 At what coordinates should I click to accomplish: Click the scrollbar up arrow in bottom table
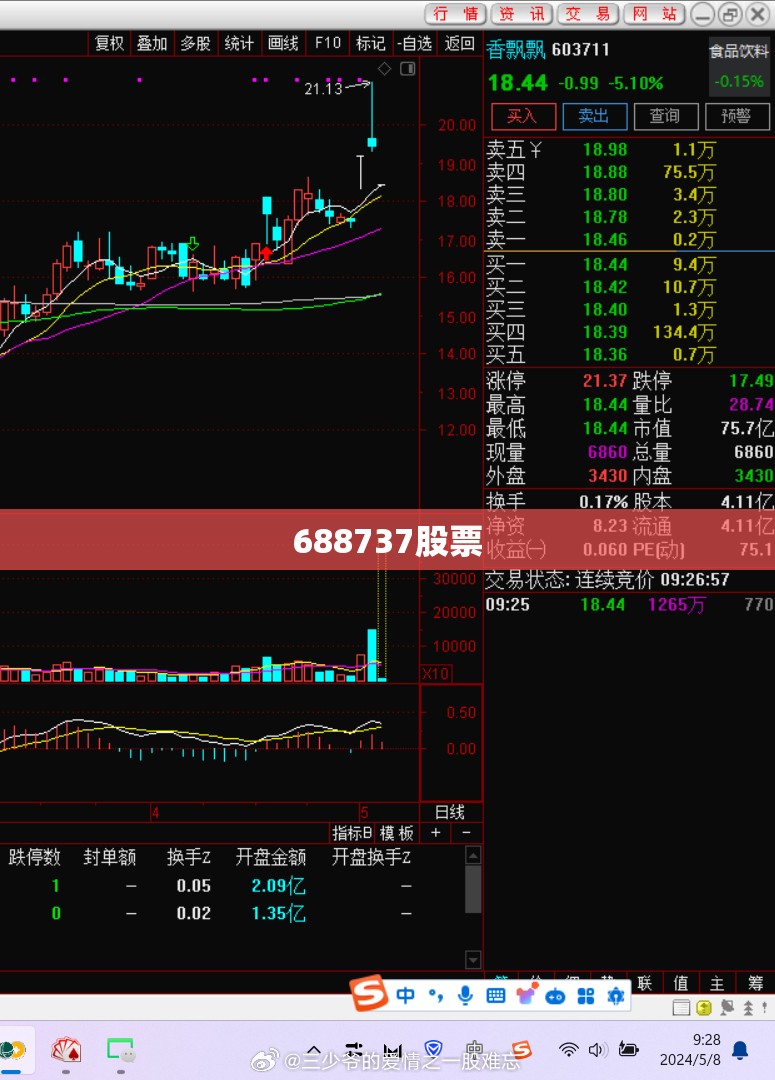473,855
